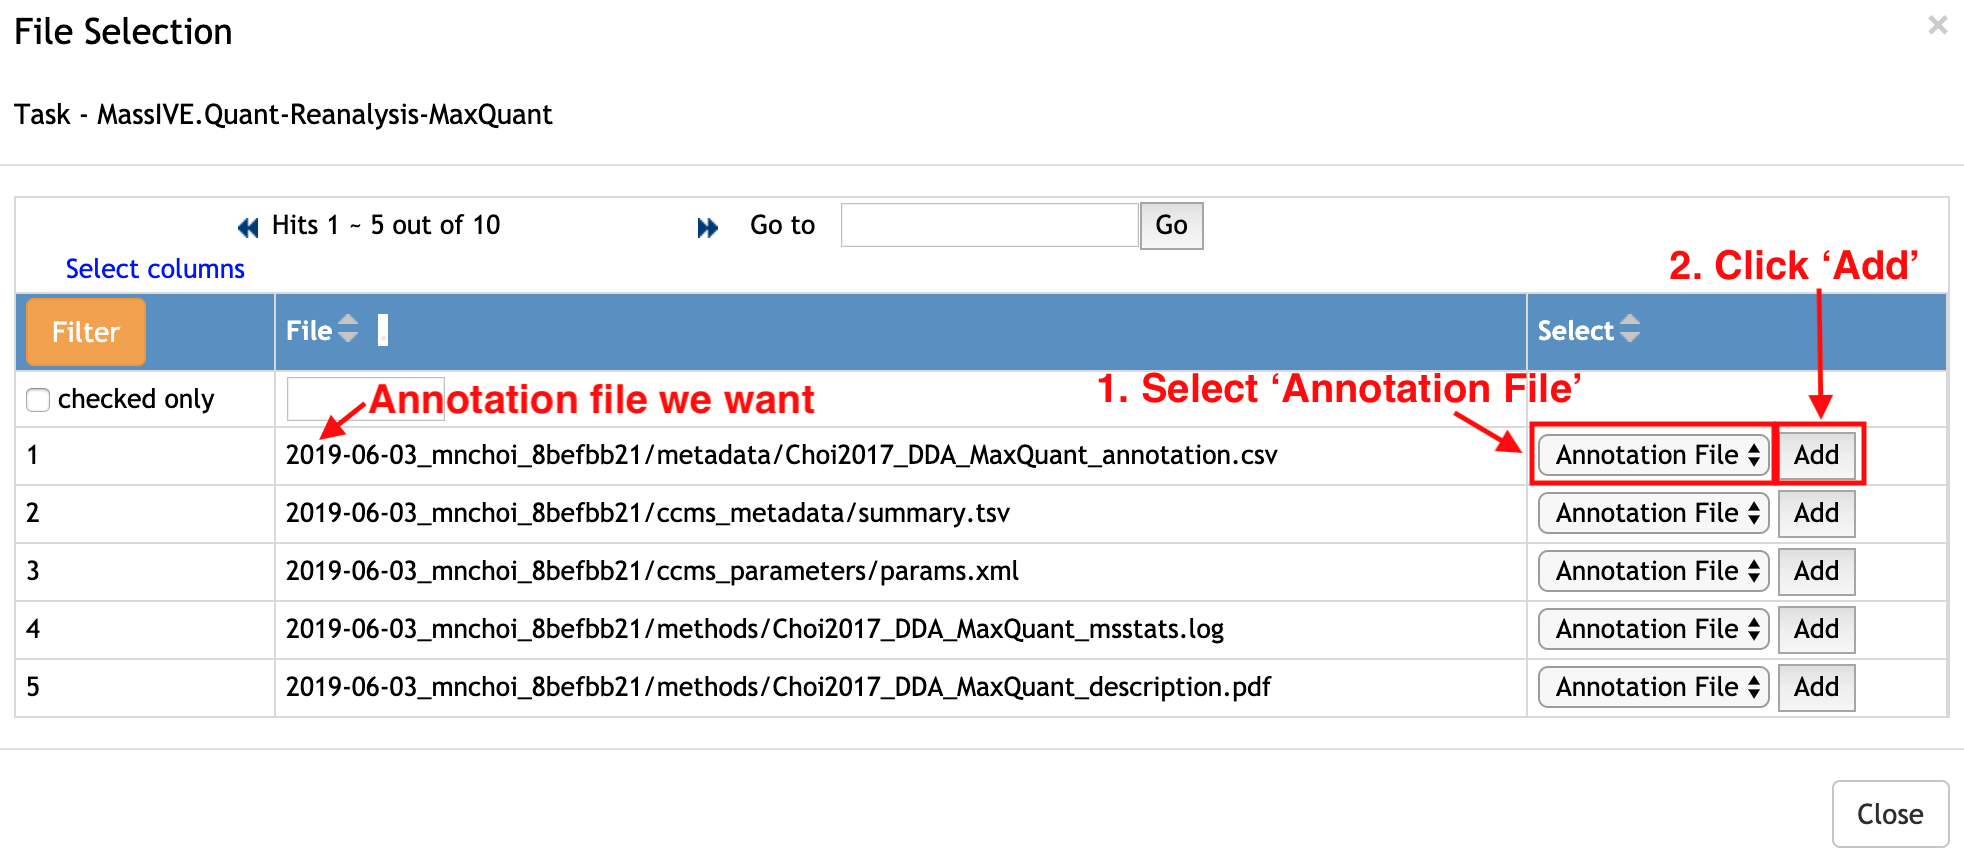Sort by the File column arrows
Image resolution: width=1964 pixels, height=860 pixels.
348,329
